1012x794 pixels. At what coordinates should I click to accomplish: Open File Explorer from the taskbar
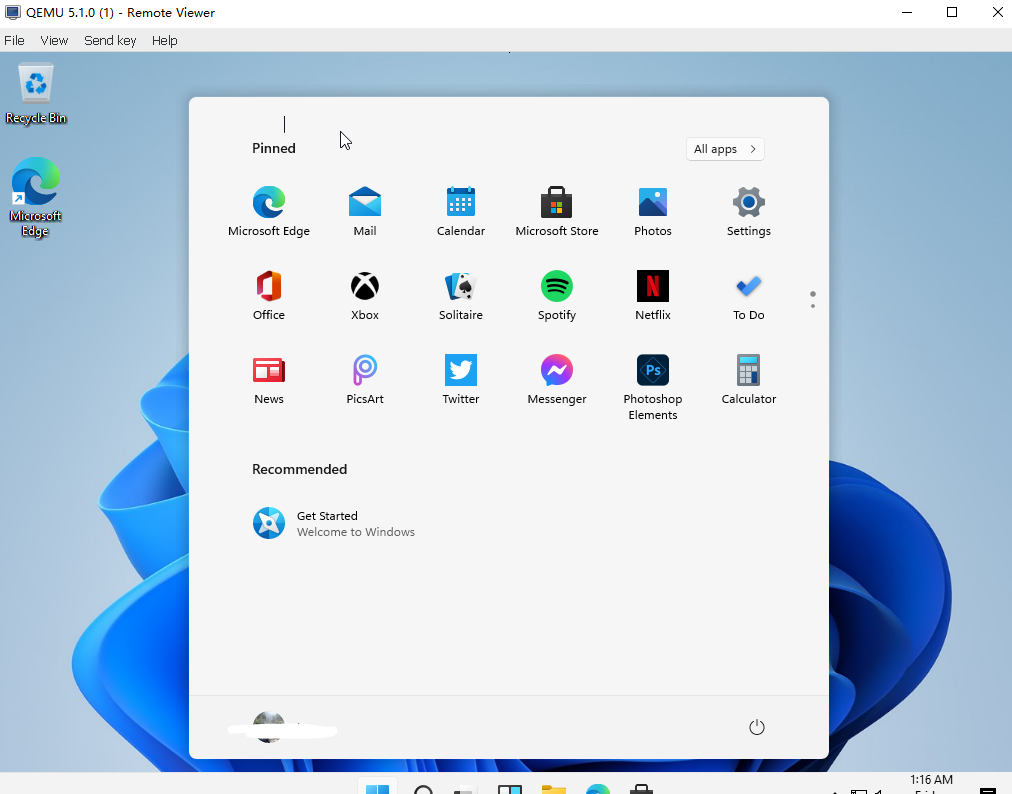click(x=553, y=789)
